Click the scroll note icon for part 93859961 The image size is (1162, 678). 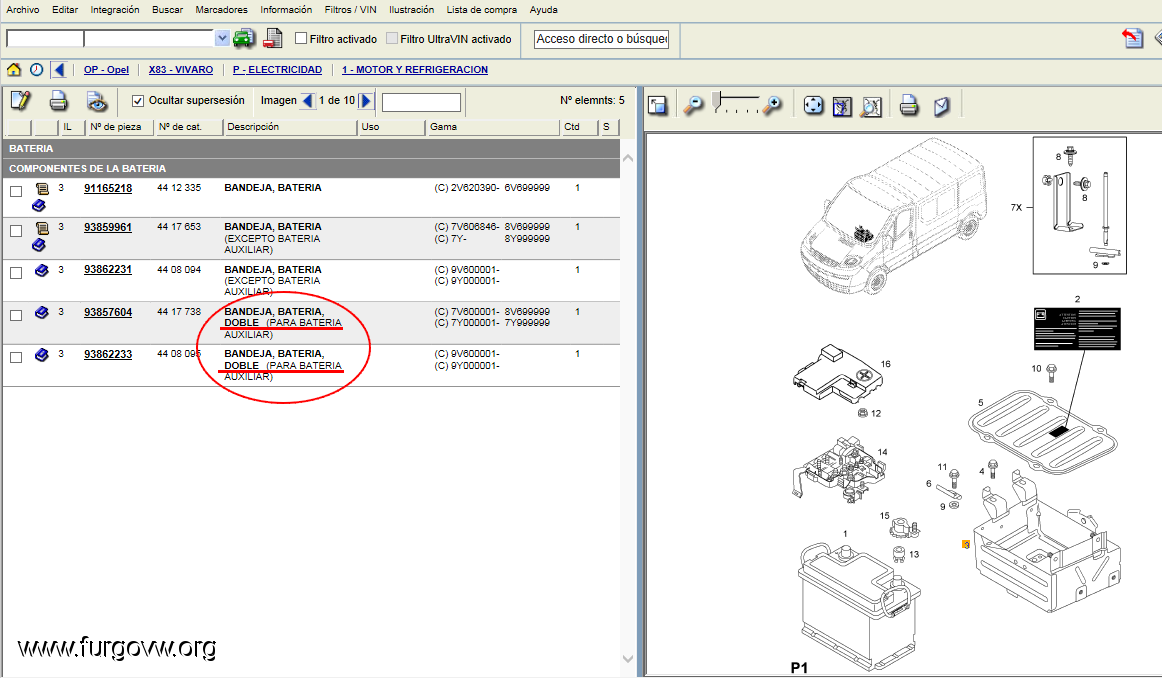42,228
